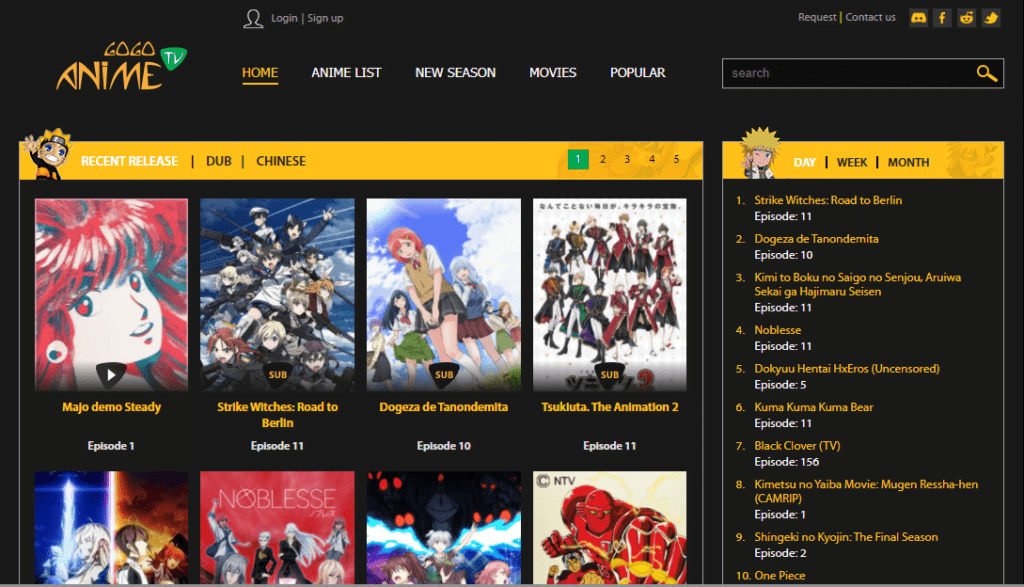Image resolution: width=1024 pixels, height=587 pixels.
Task: Switch to the DUB tab
Action: [x=218, y=161]
